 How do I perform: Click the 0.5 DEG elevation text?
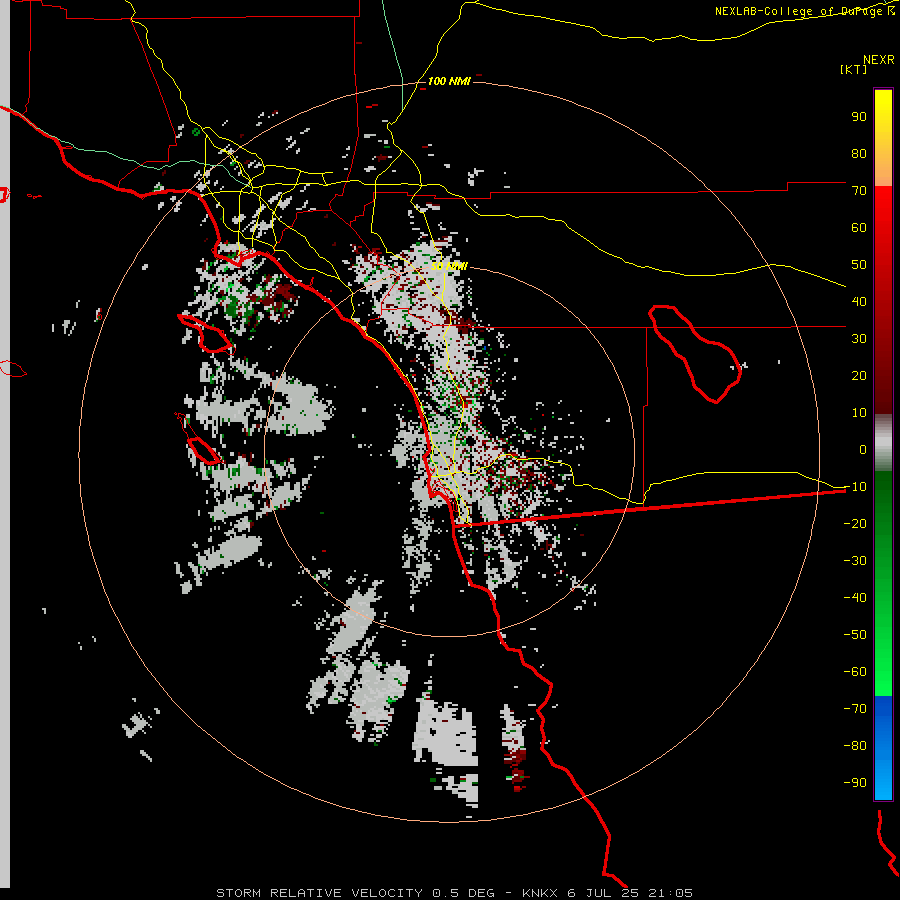463,893
